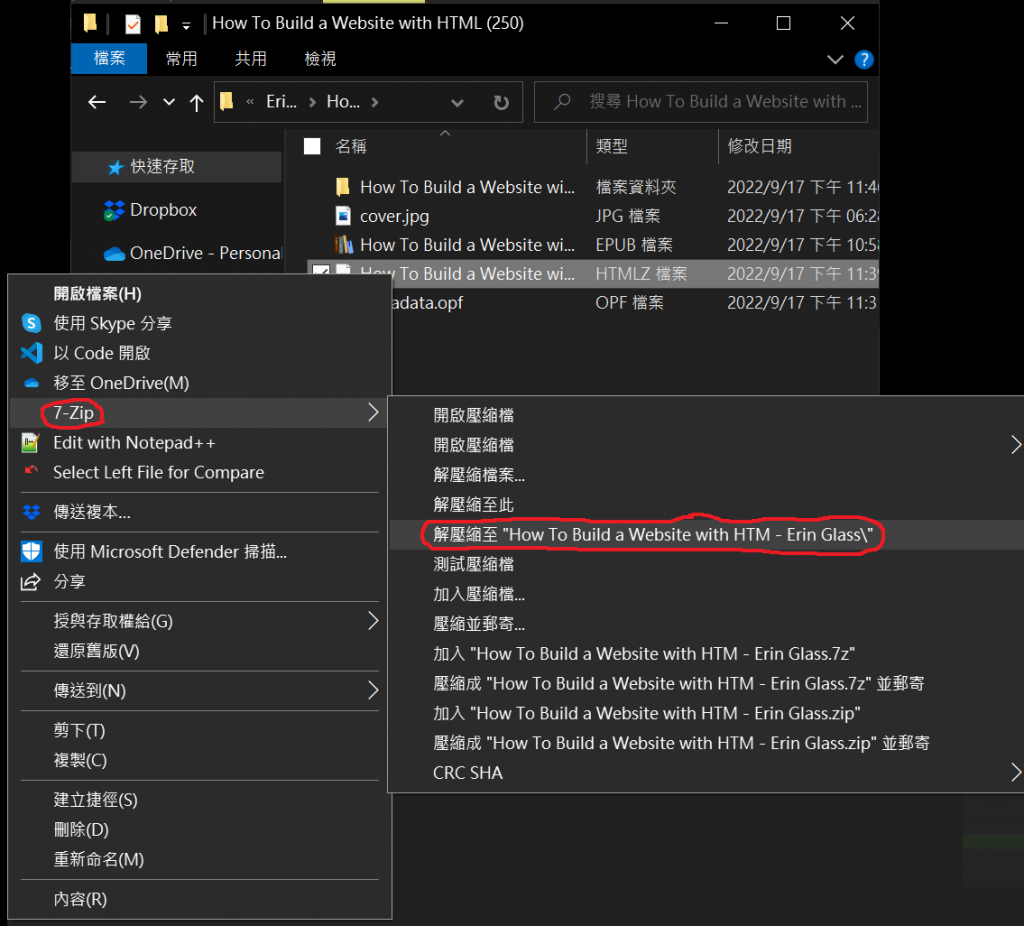Click the share icon beside 分享

[31, 581]
